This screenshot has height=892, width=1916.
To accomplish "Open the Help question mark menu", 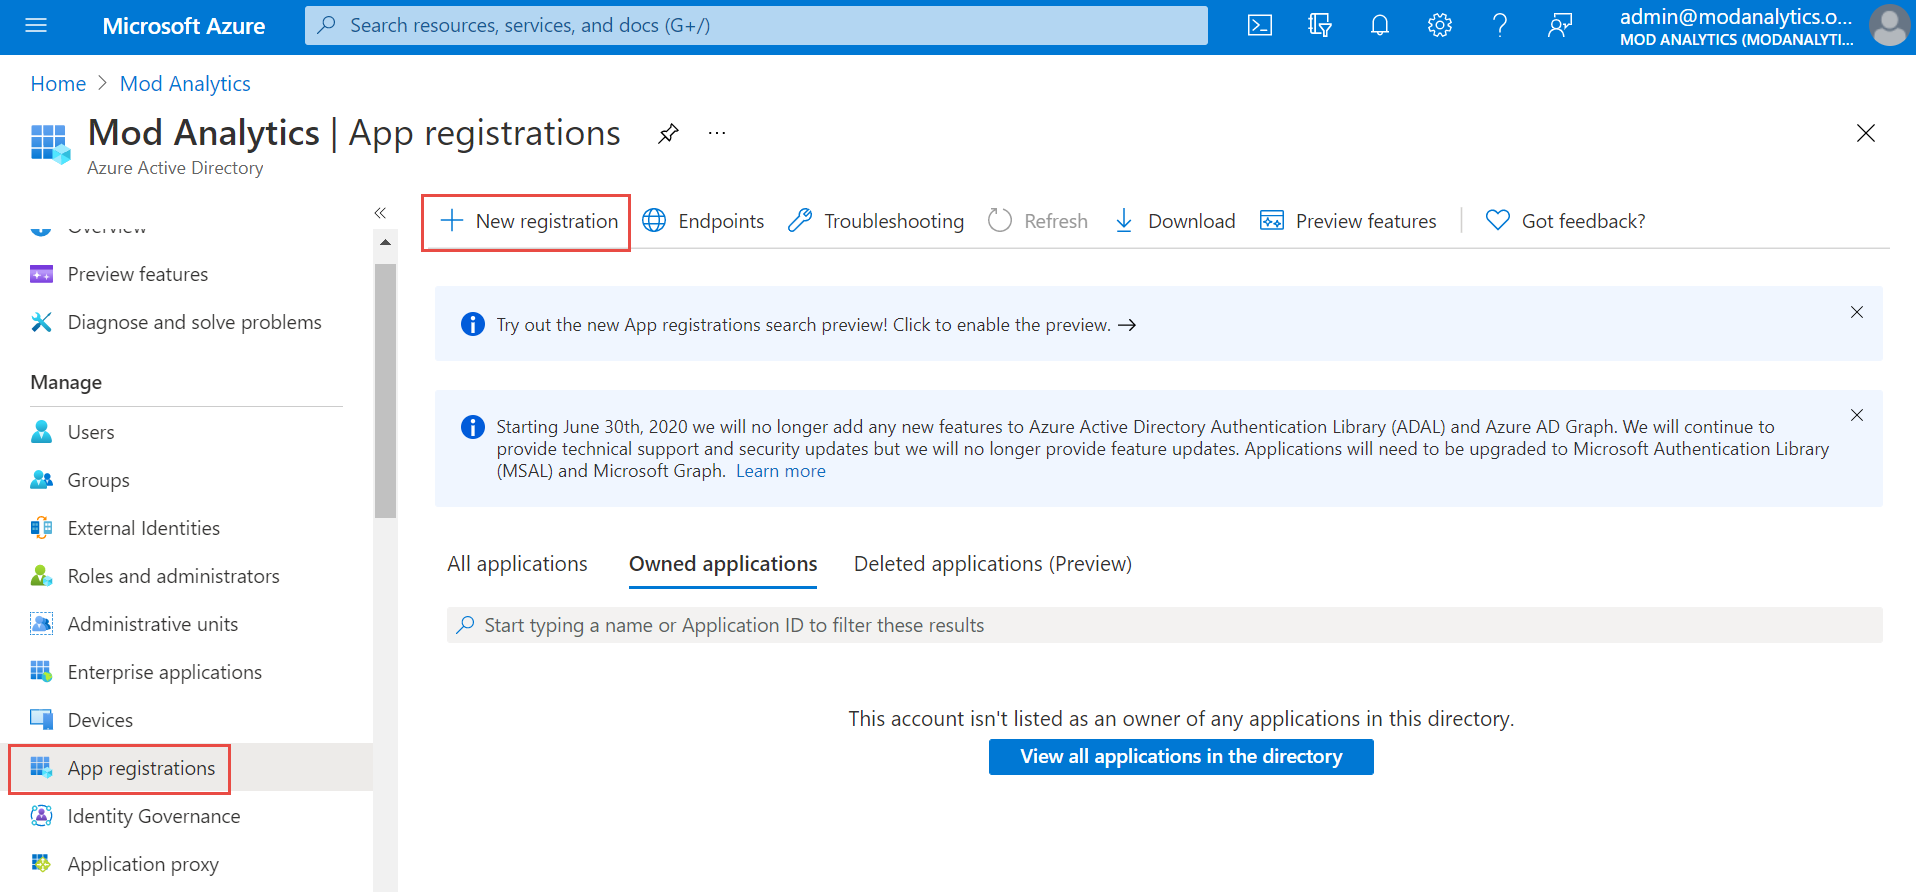I will pyautogui.click(x=1500, y=26).
